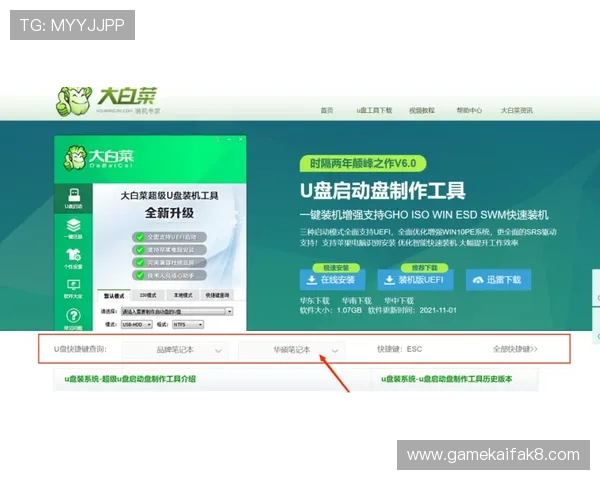Screen dimensions: 600x480
Task: Click the 在线安装 download button
Action: [x=332, y=280]
